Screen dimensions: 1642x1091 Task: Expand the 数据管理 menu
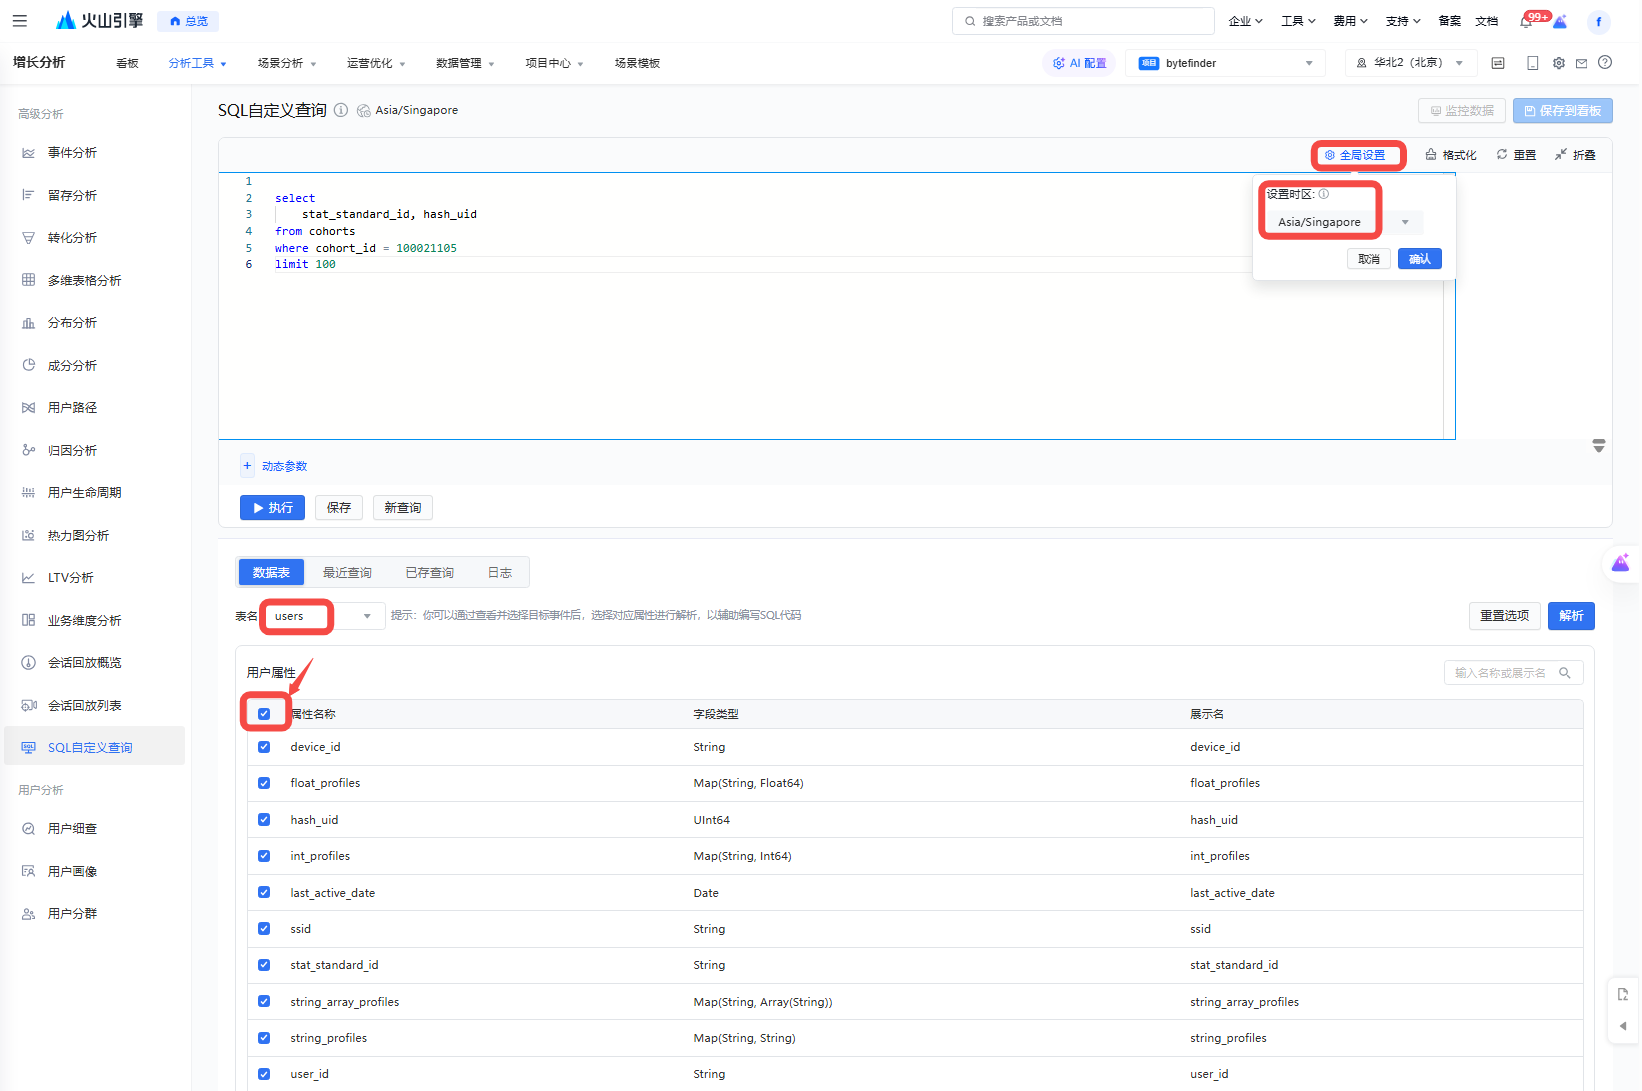click(x=465, y=63)
